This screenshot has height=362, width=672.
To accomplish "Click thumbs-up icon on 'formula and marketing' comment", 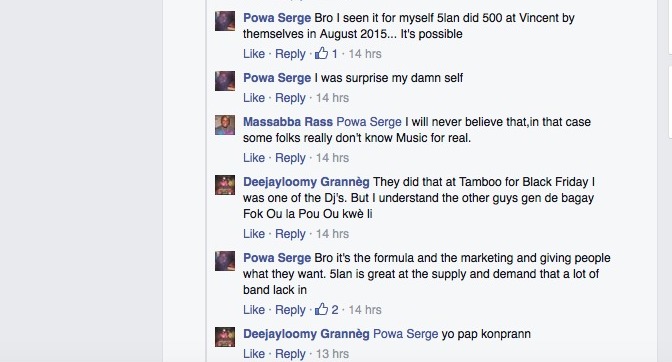I will click(321, 309).
